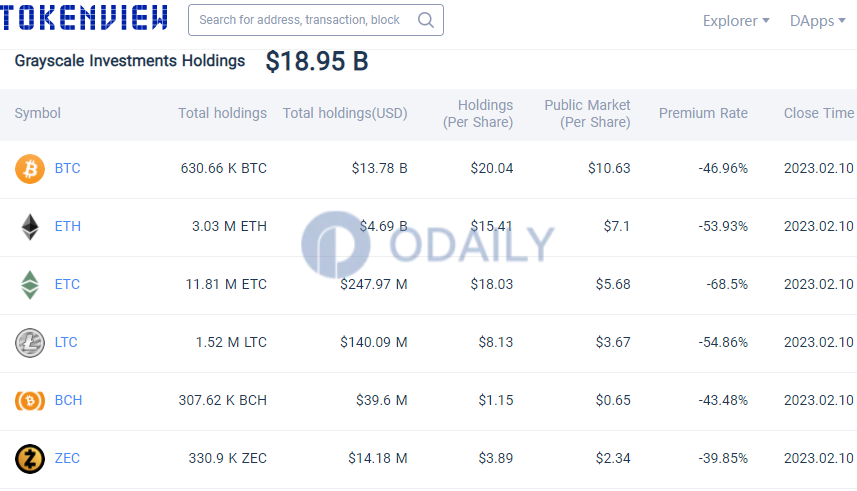Select the $2.34 public market cell
The image size is (857, 491).
(x=613, y=458)
